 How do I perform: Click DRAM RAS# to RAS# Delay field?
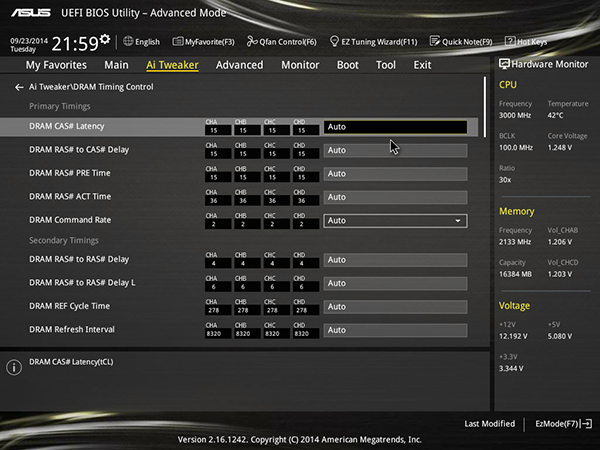tap(395, 260)
